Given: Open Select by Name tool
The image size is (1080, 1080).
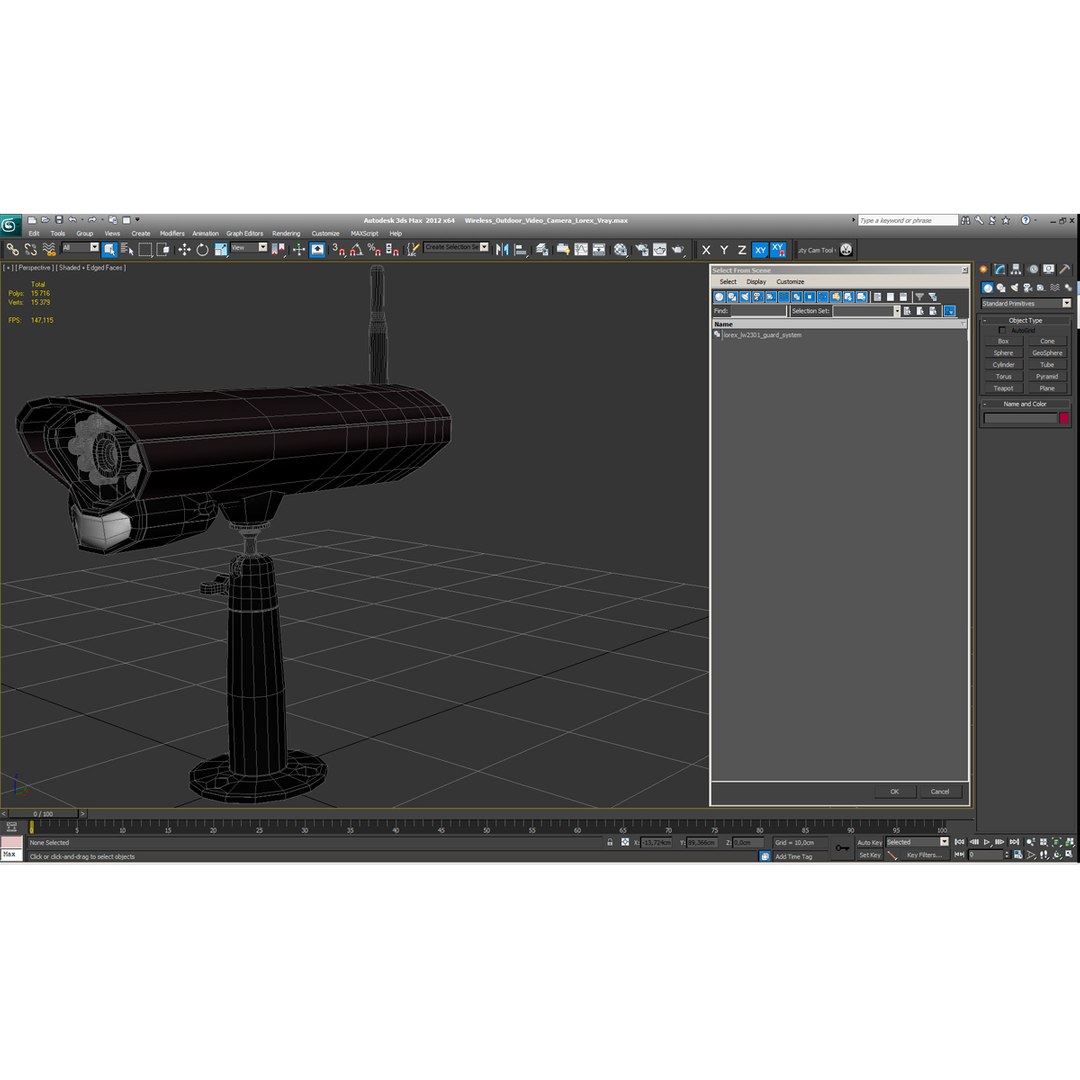Looking at the screenshot, I should tap(127, 249).
